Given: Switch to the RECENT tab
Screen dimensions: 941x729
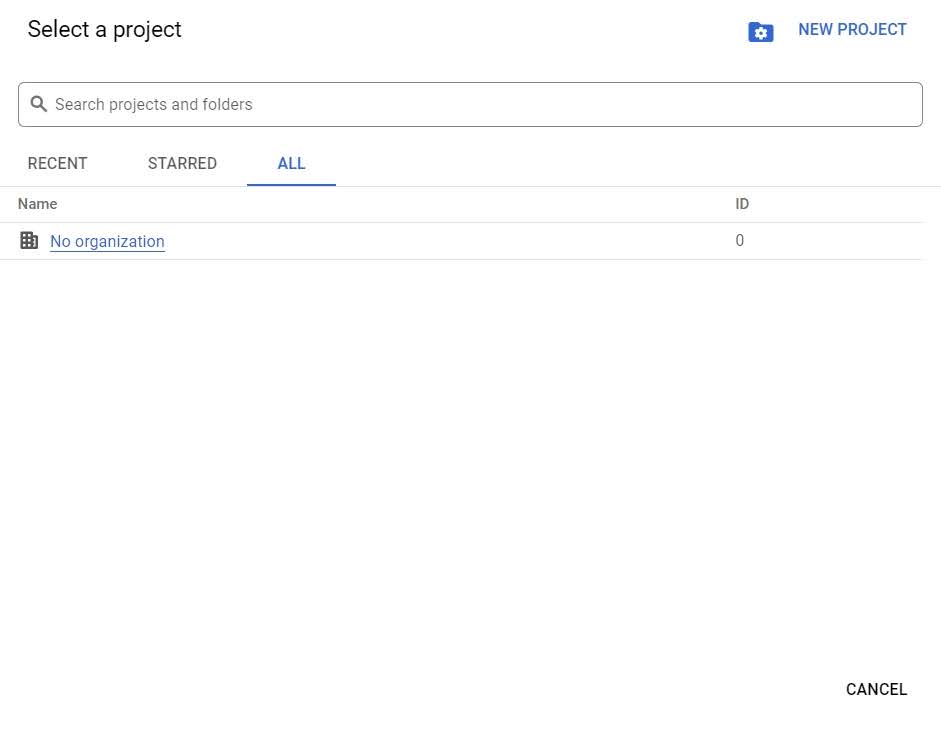Looking at the screenshot, I should coord(58,163).
